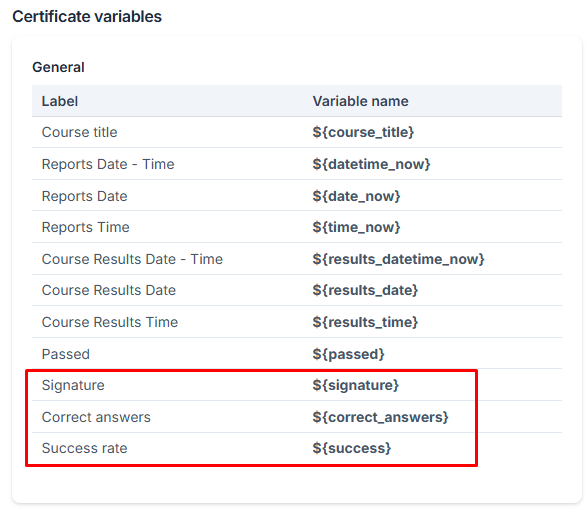
Task: Click the Reports Date - Time label
Action: point(108,164)
